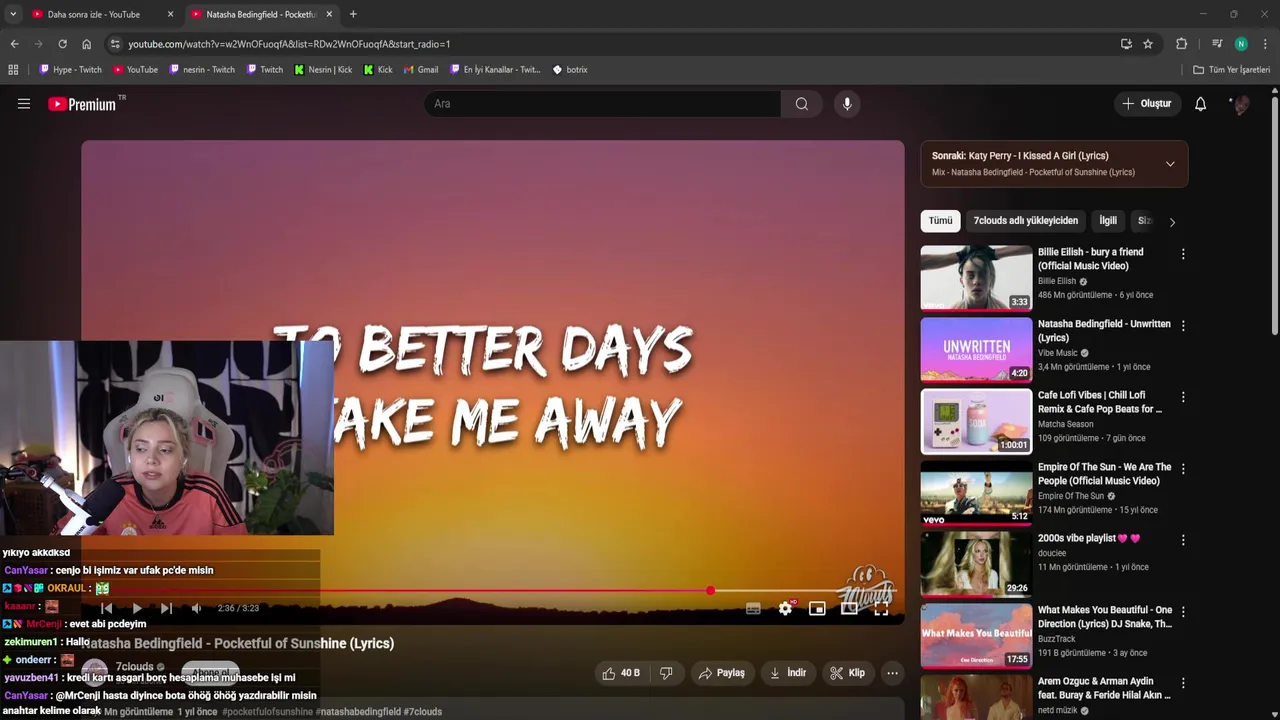The width and height of the screenshot is (1280, 720).
Task: Start voice search with the microphone
Action: 847,104
